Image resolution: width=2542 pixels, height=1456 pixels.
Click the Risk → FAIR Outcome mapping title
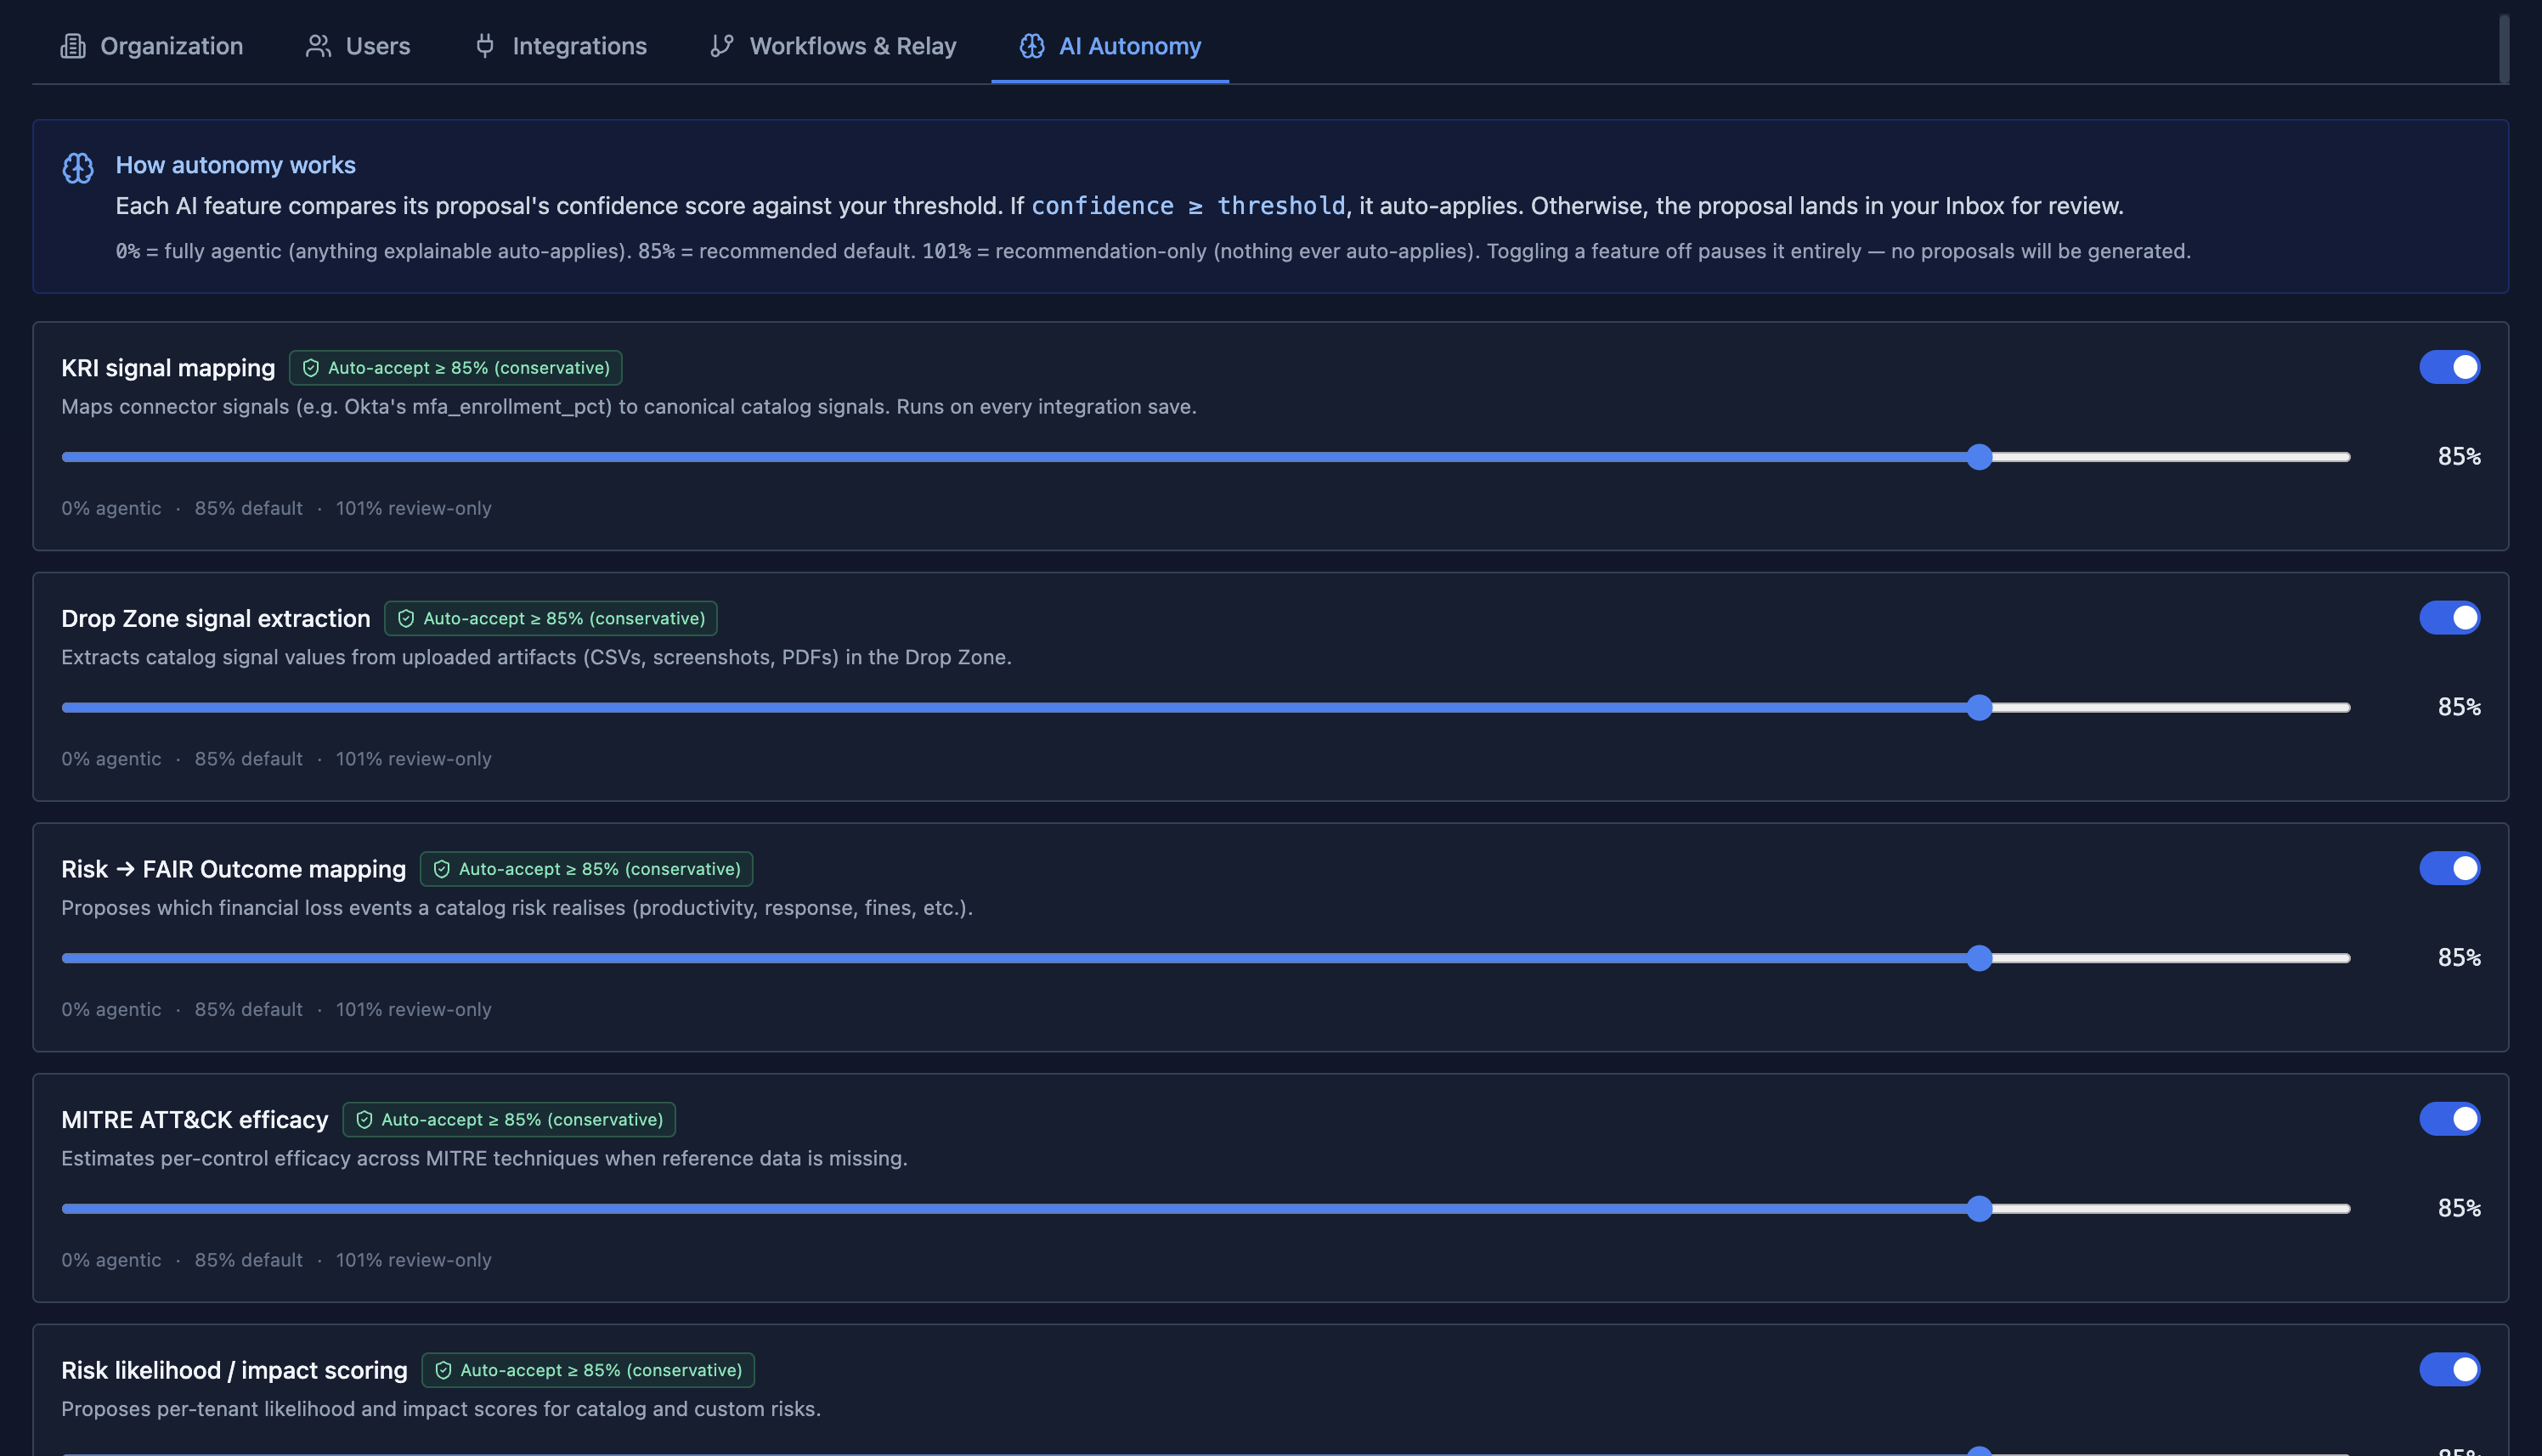234,869
